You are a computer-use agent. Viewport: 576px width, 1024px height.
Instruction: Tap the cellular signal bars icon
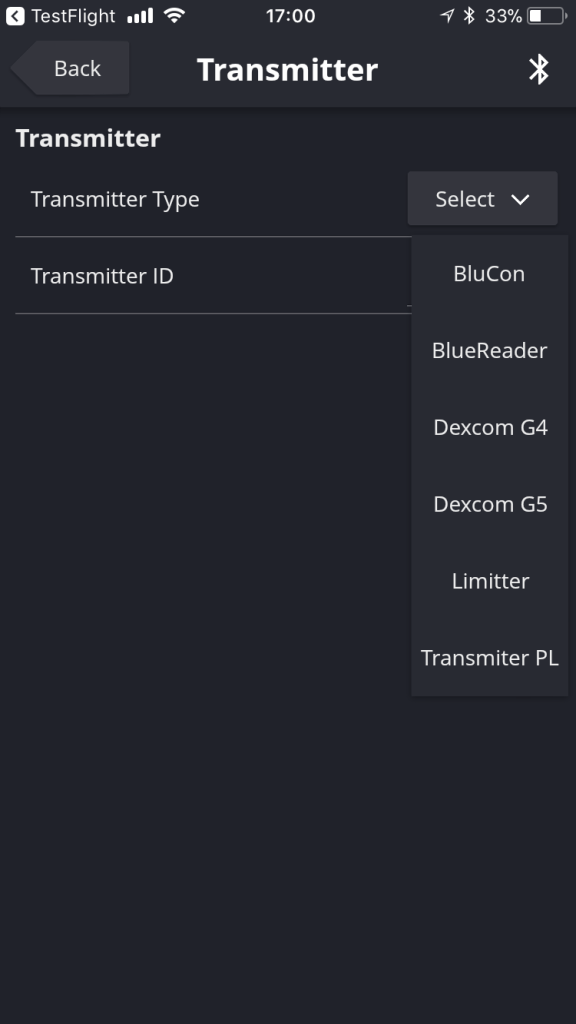coord(140,16)
